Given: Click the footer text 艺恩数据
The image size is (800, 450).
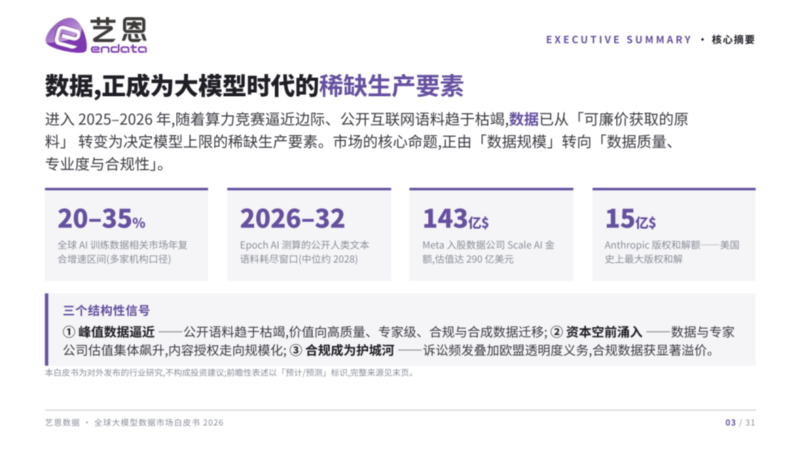Looking at the screenshot, I should pyautogui.click(x=62, y=422).
